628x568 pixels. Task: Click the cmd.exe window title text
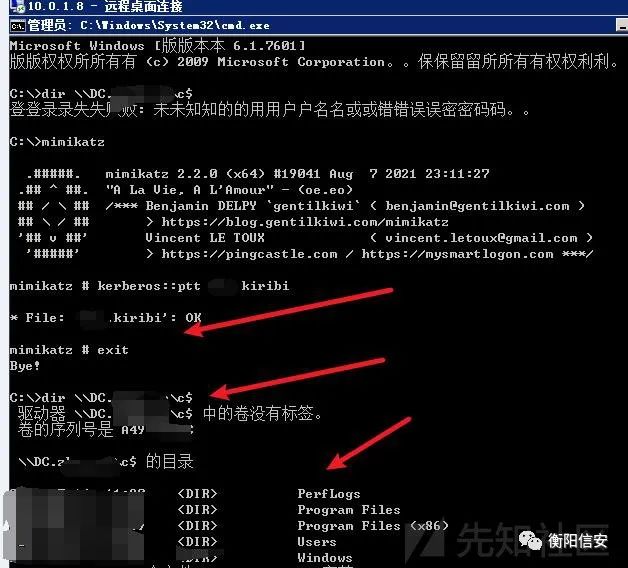coord(148,26)
